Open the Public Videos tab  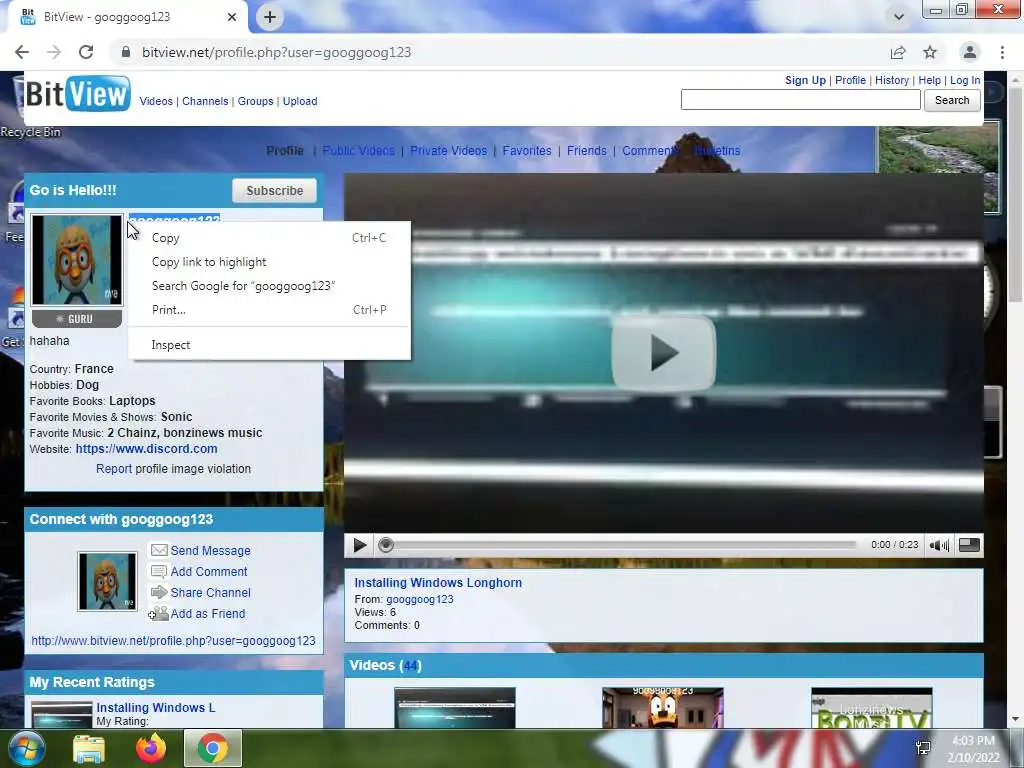click(x=359, y=151)
